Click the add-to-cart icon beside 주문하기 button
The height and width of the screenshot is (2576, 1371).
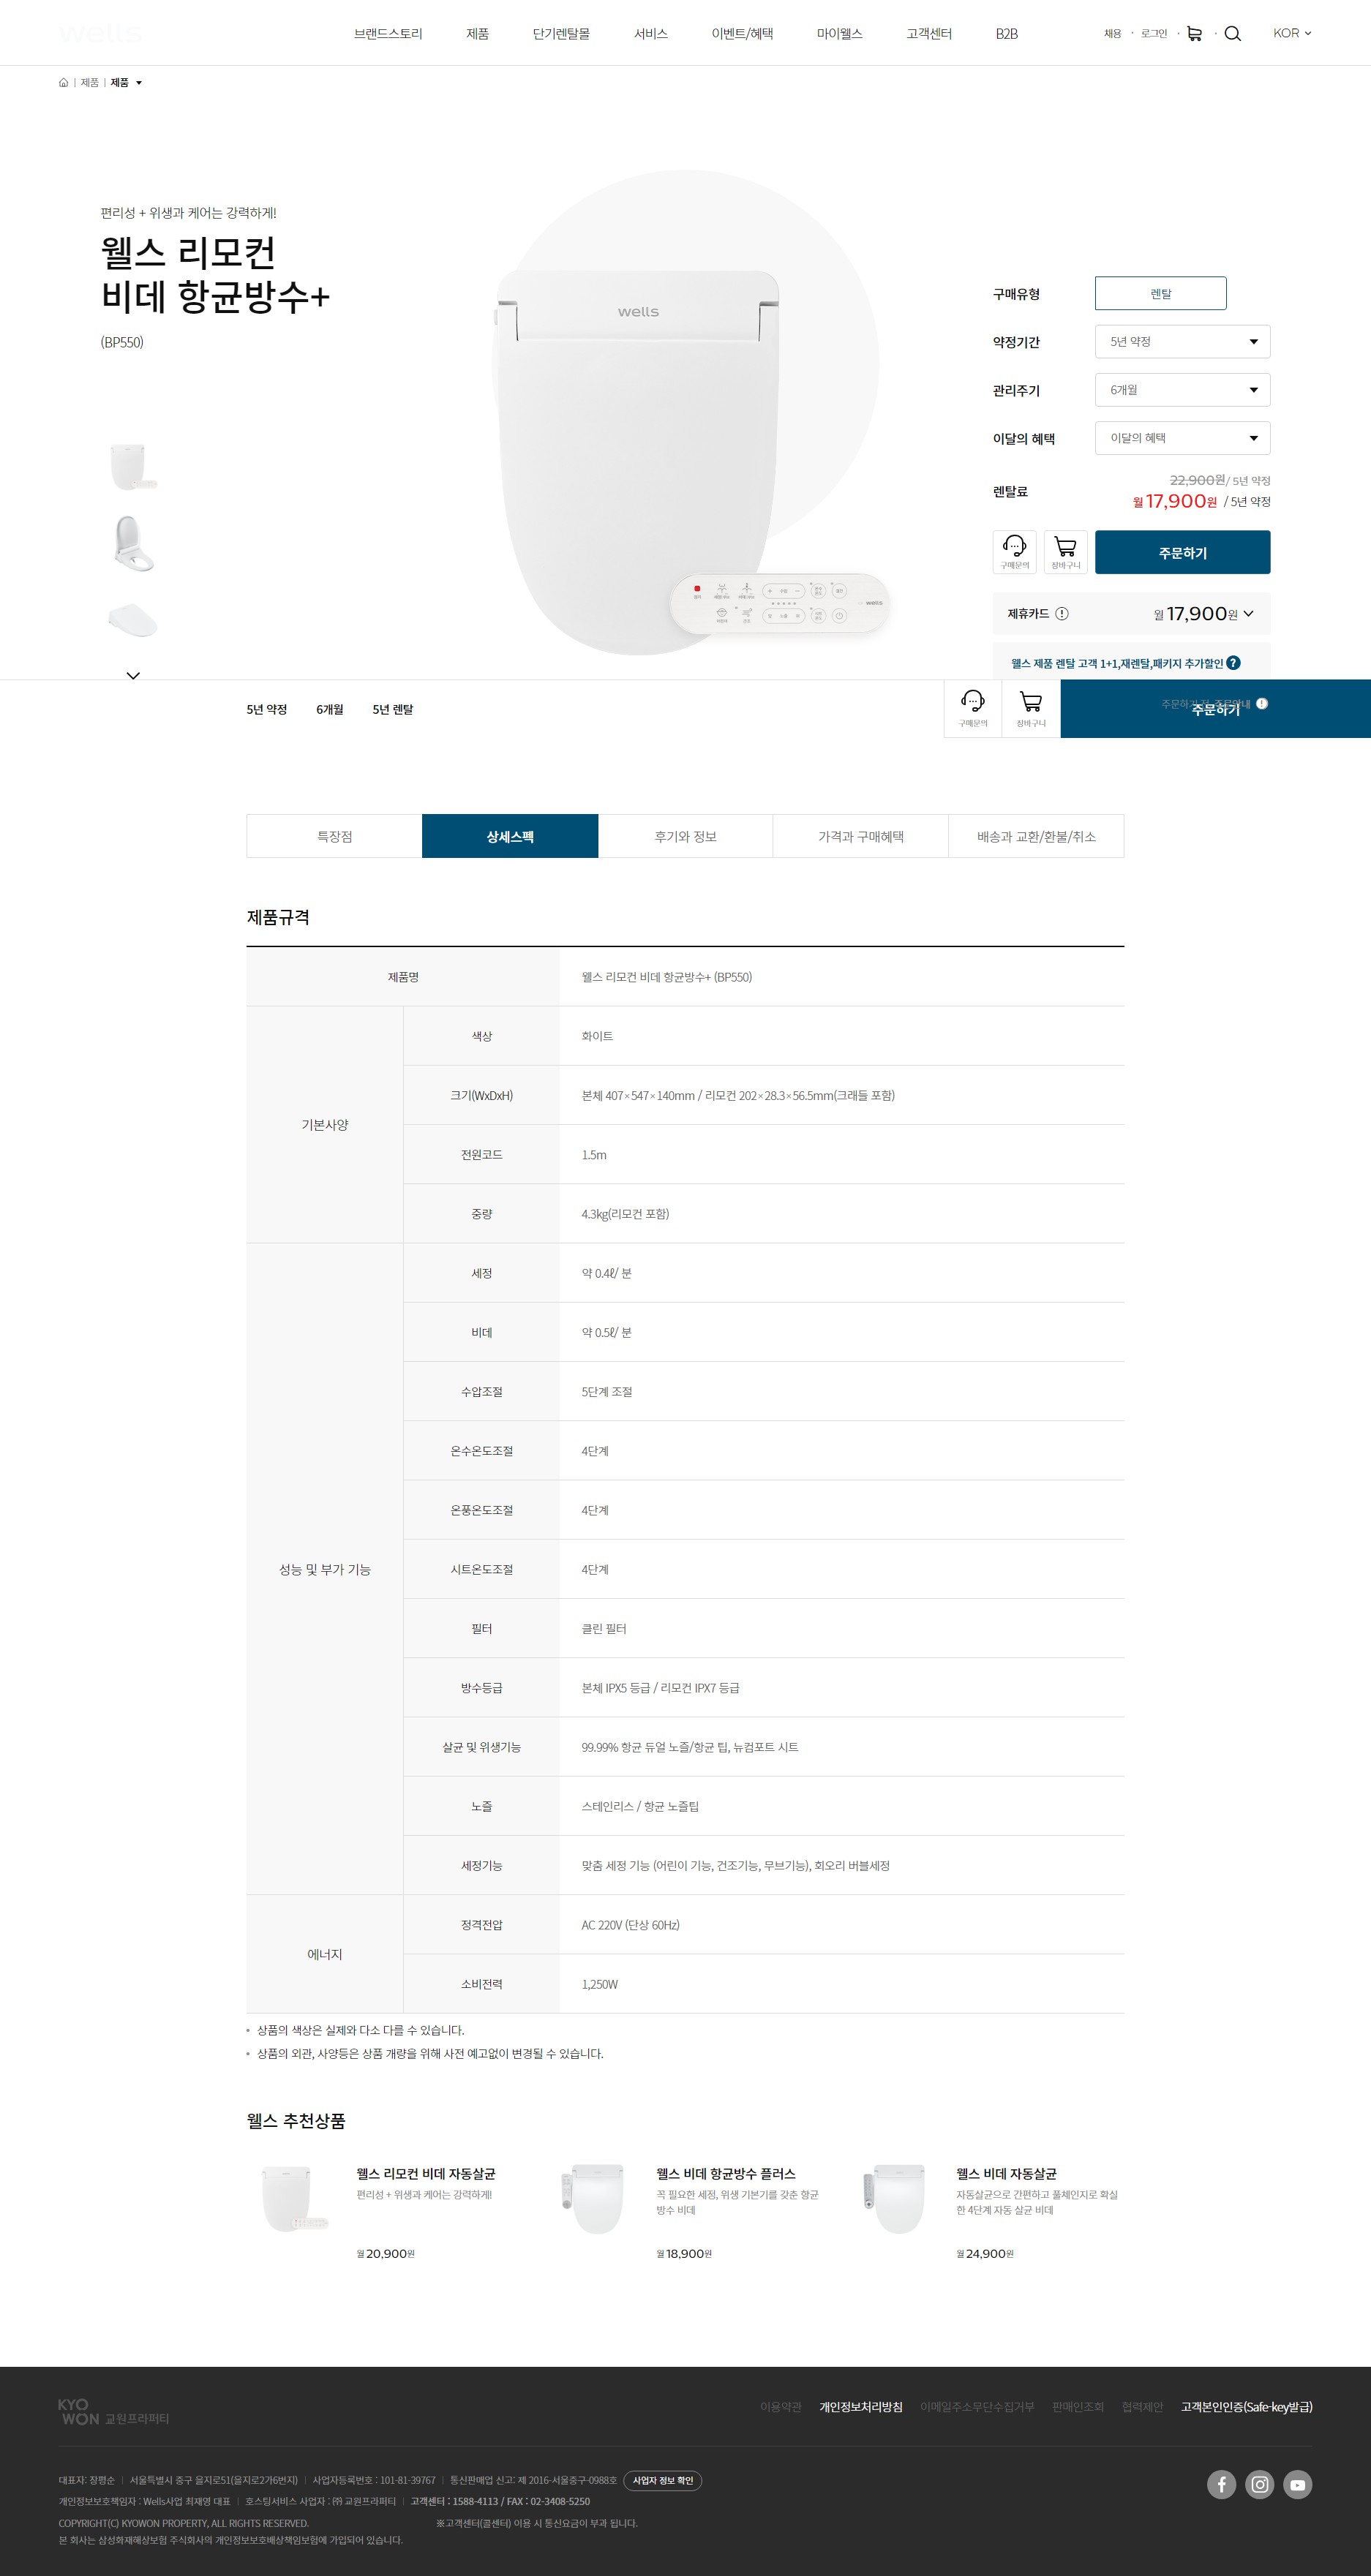point(1065,552)
